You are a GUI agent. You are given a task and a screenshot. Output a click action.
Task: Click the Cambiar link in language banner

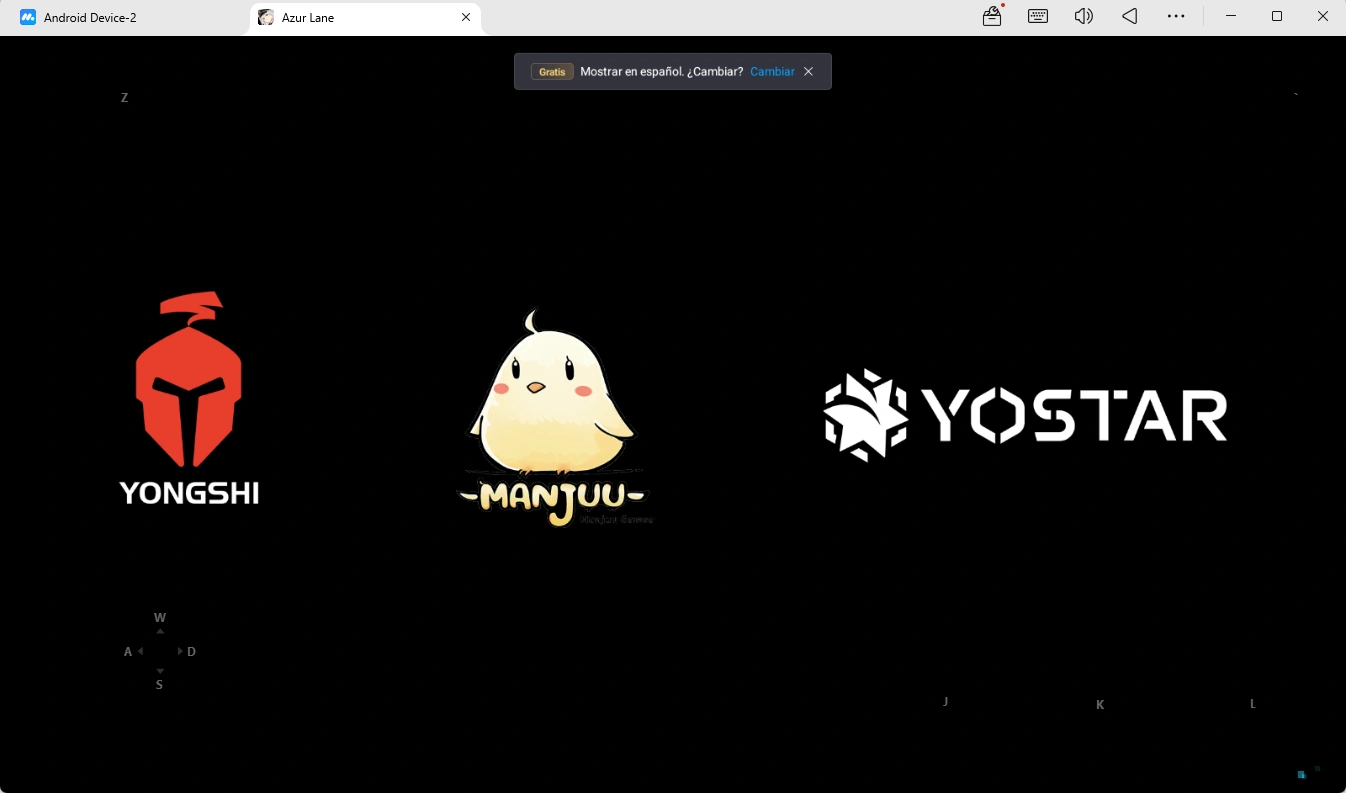(x=772, y=72)
